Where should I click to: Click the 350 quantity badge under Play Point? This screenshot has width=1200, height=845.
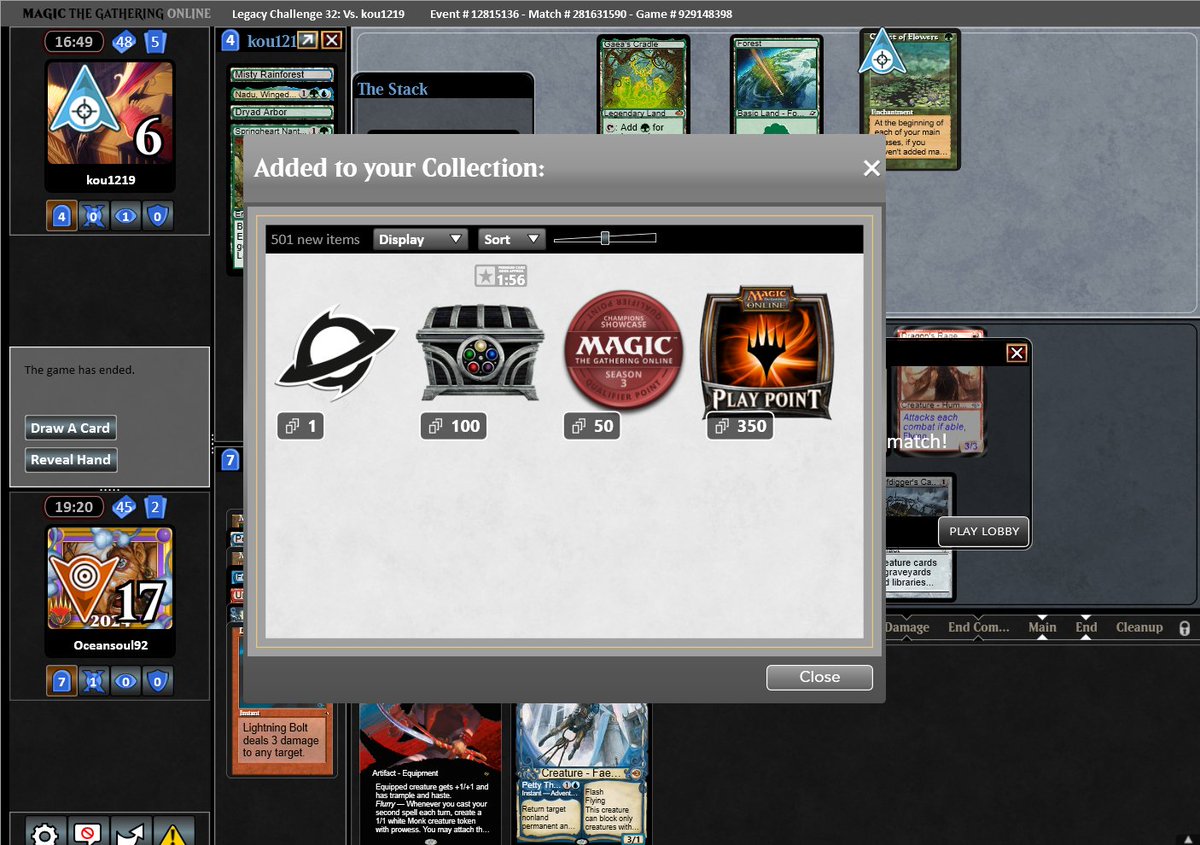[740, 426]
